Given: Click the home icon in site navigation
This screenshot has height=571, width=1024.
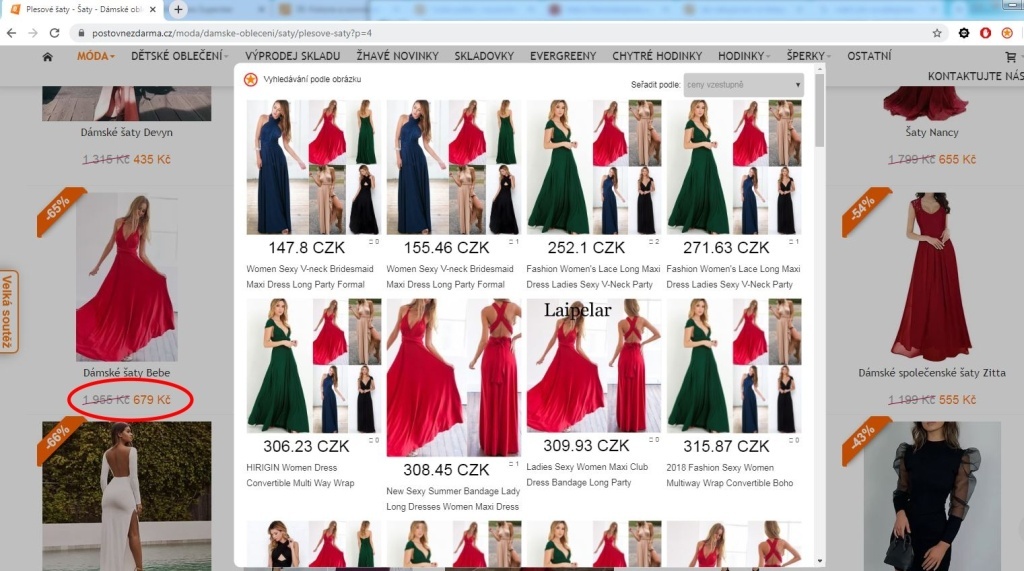Looking at the screenshot, I should tap(47, 57).
